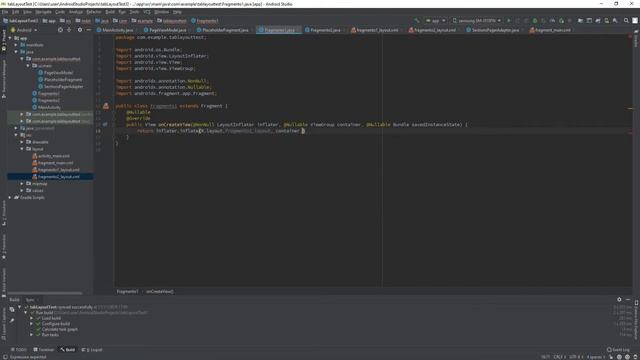Expand the manifests folder node

pos(16,45)
